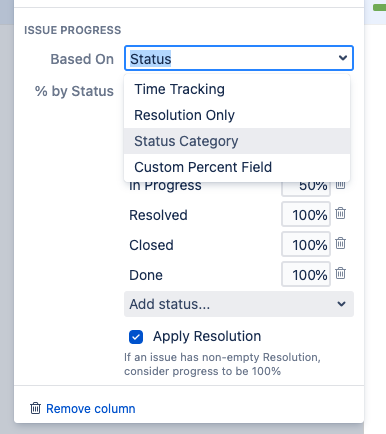Viewport: 386px width, 434px height.
Task: Delete the Done status row
Action: [340, 273]
